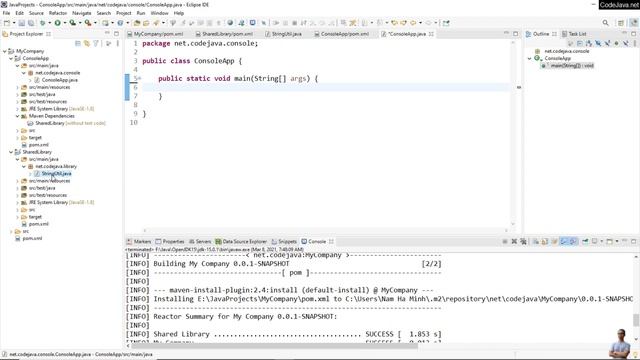Collapse the MyCompany project node
Viewport: 640px width, 360px height.
coord(4,51)
